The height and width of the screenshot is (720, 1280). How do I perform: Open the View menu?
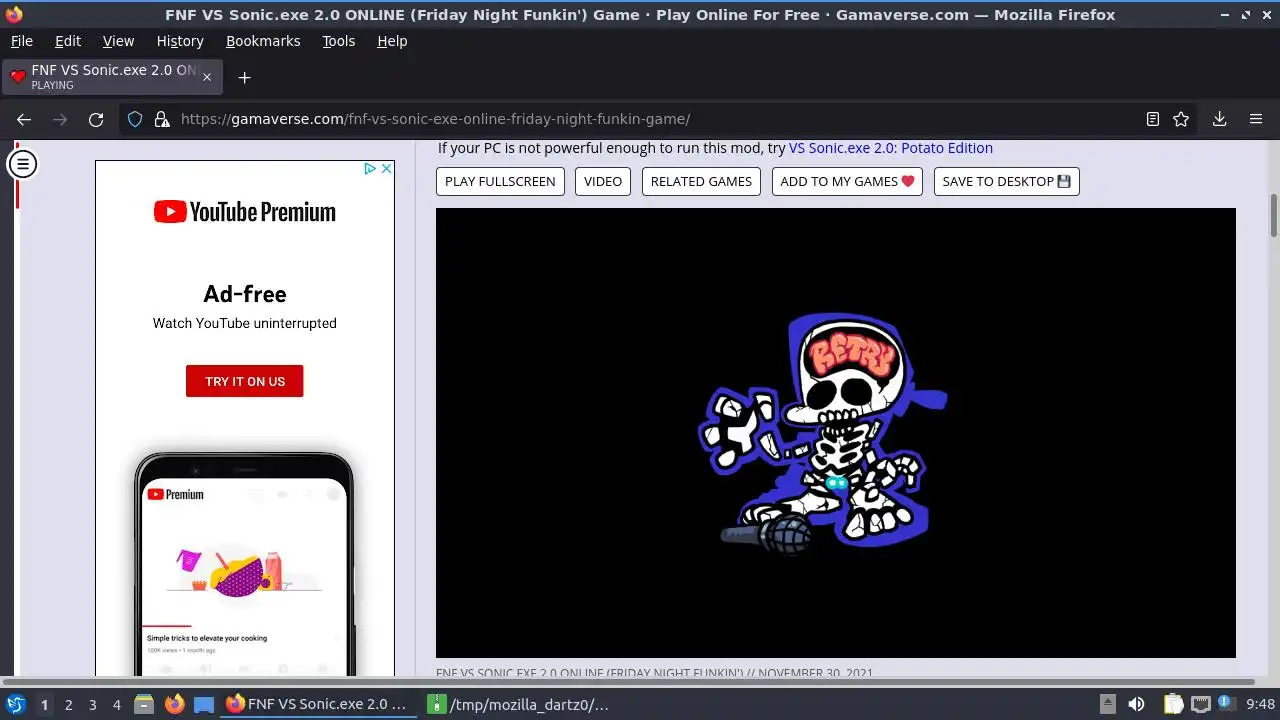pyautogui.click(x=118, y=41)
